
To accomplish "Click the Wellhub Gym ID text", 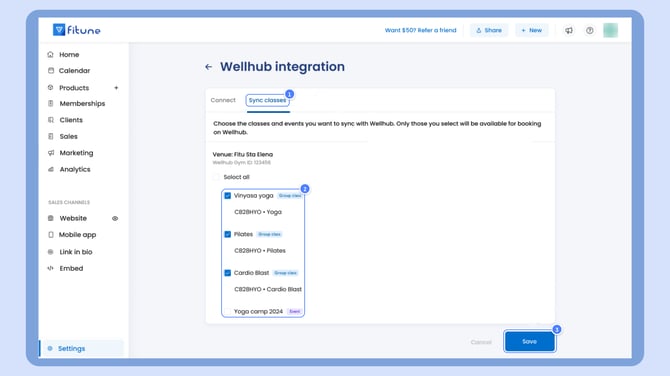I will tap(241, 162).
